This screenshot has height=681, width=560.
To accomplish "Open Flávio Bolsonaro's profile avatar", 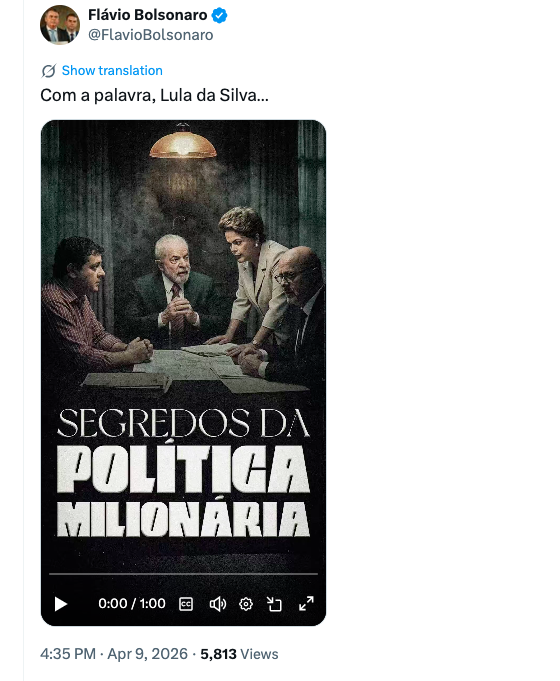I will tap(60, 25).
